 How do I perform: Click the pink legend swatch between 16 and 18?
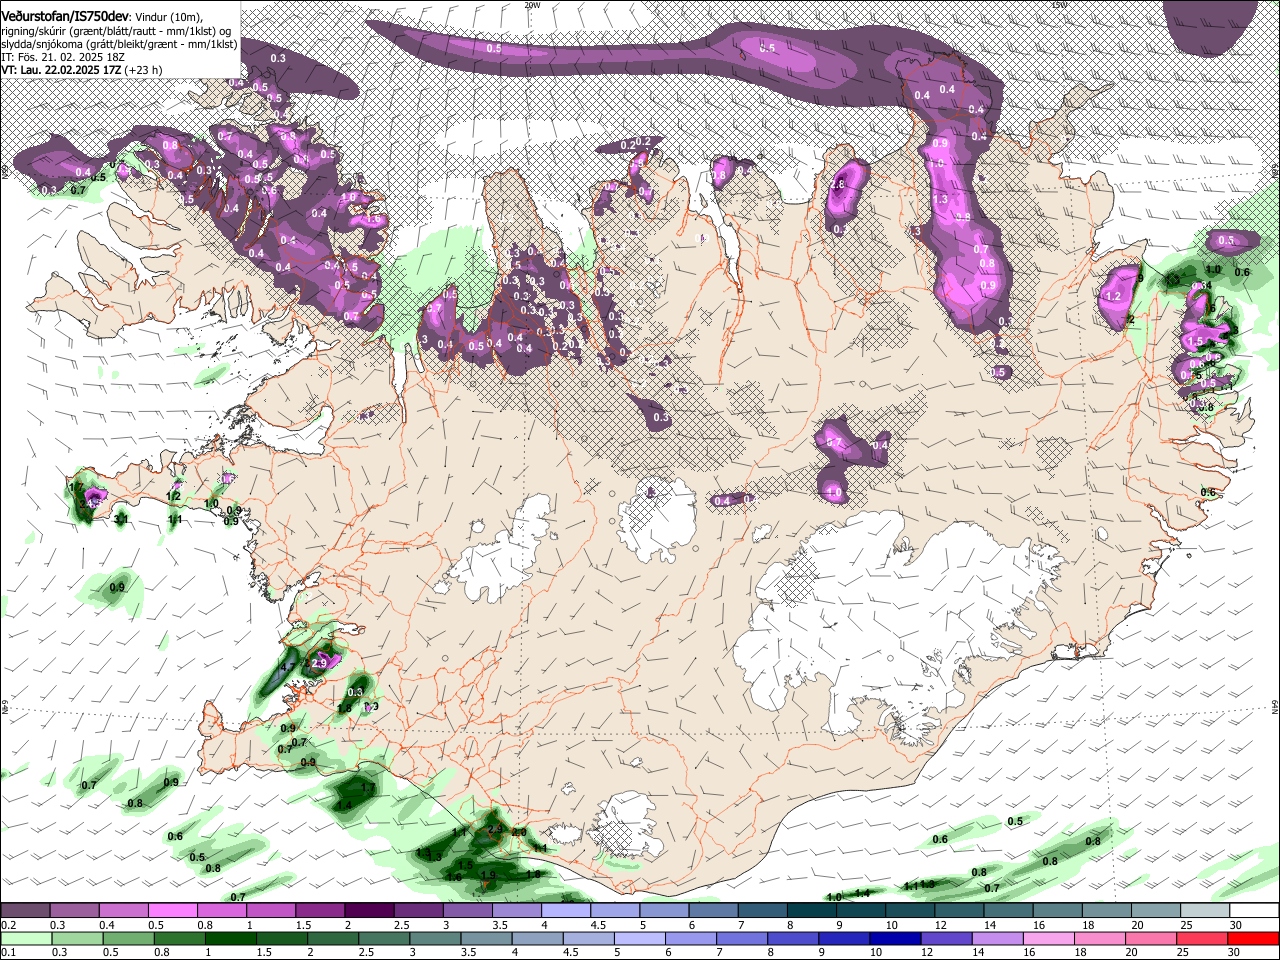tap(1049, 939)
